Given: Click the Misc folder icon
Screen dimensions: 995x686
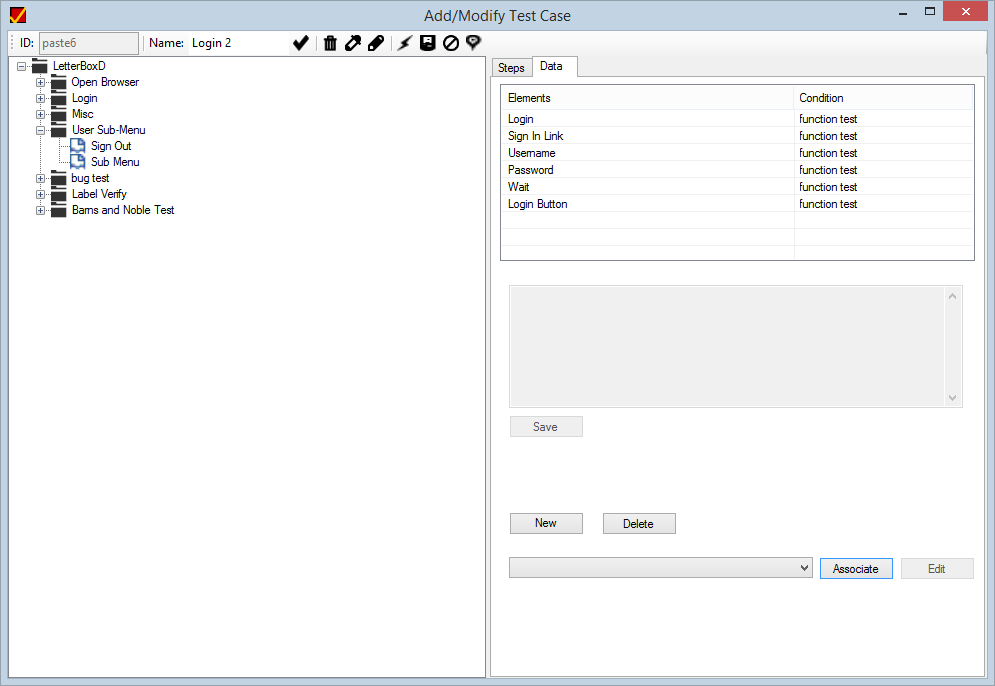Looking at the screenshot, I should pos(58,114).
